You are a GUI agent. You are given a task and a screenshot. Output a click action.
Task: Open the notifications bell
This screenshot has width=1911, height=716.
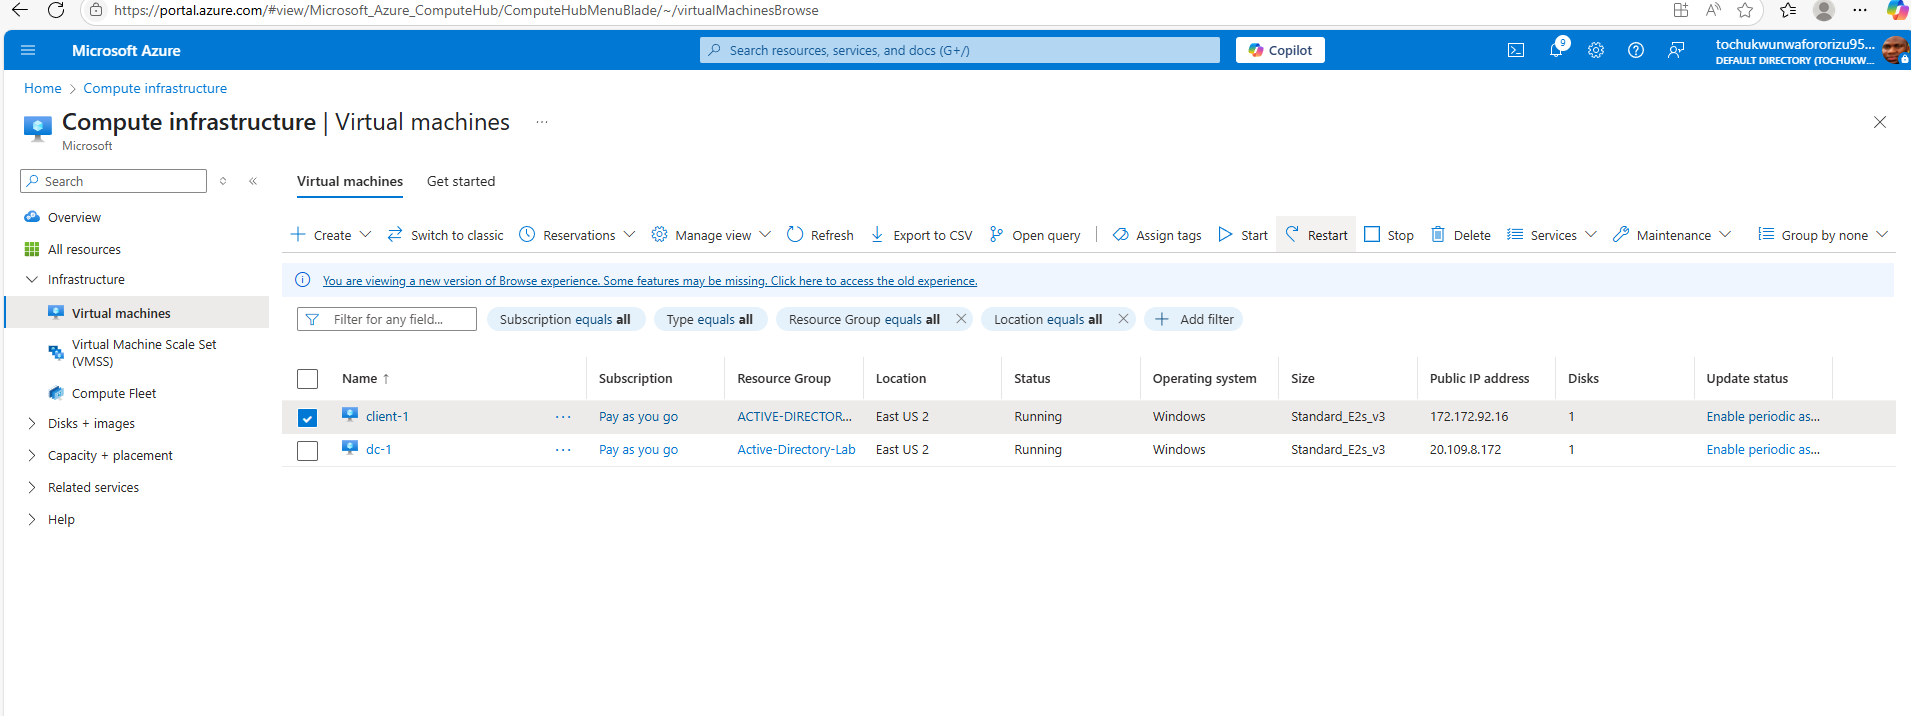pyautogui.click(x=1556, y=50)
